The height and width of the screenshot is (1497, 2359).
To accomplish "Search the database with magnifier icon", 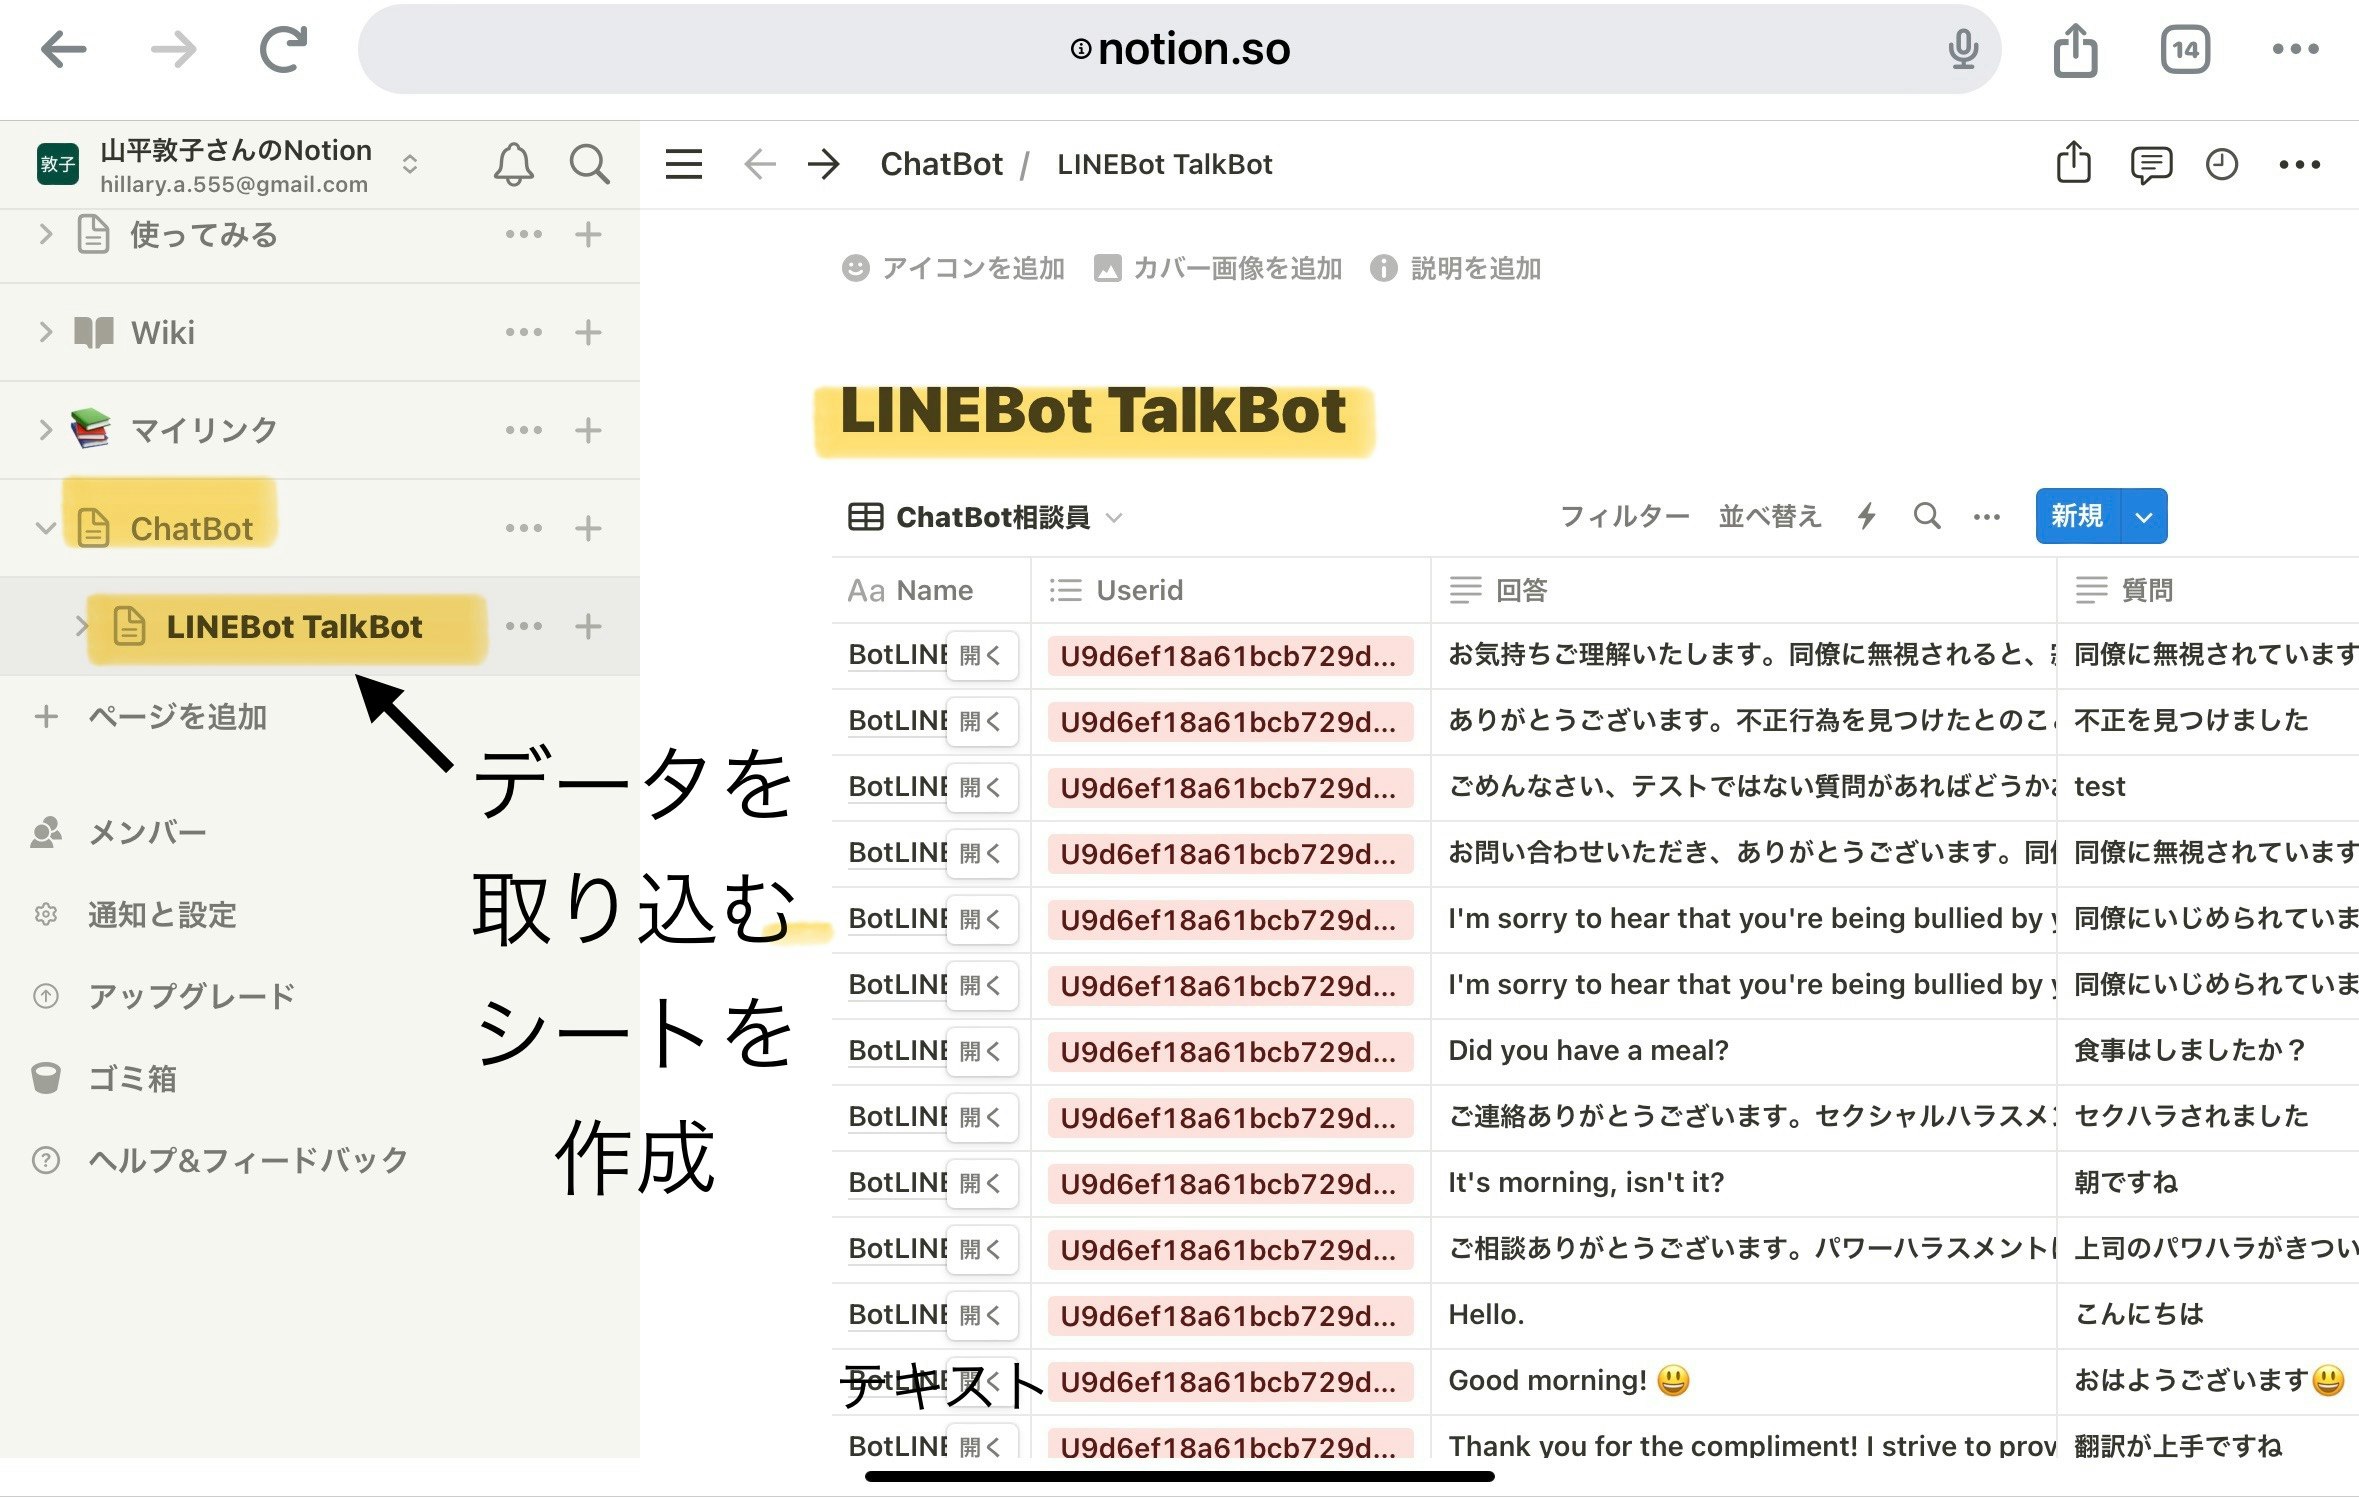I will pyautogui.click(x=1926, y=516).
